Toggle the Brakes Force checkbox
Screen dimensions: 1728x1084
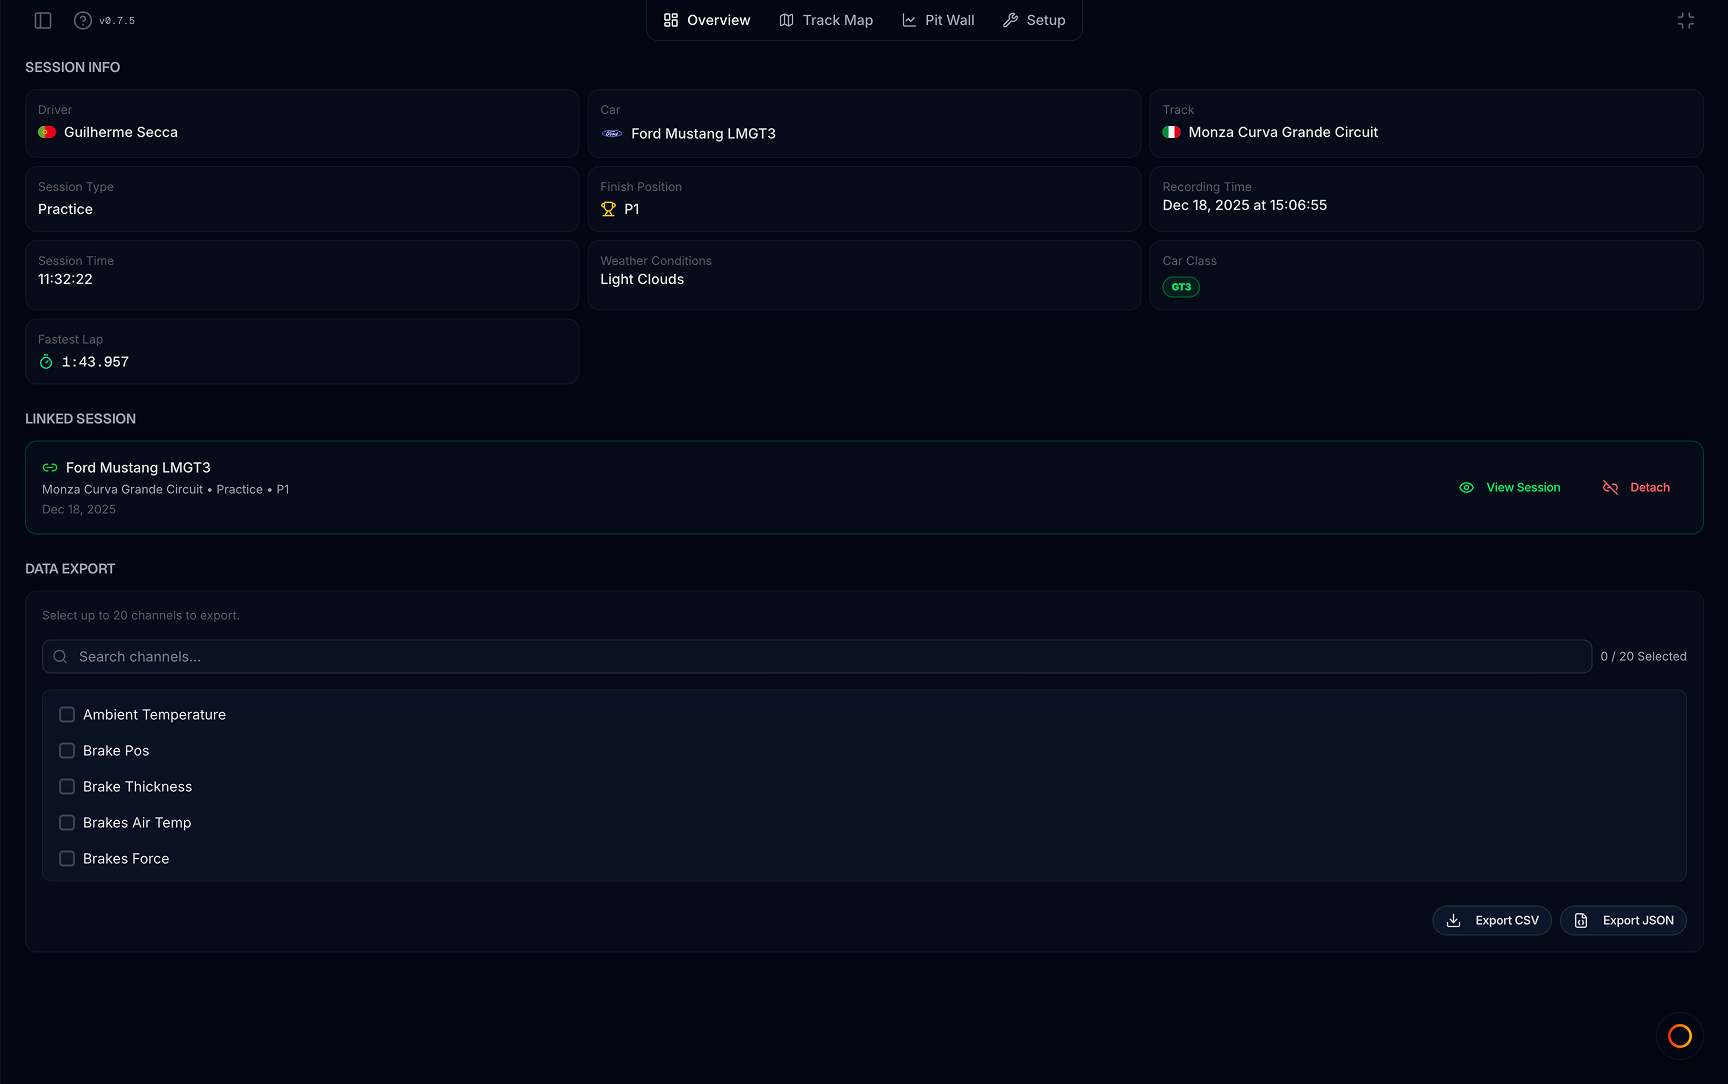tap(67, 858)
